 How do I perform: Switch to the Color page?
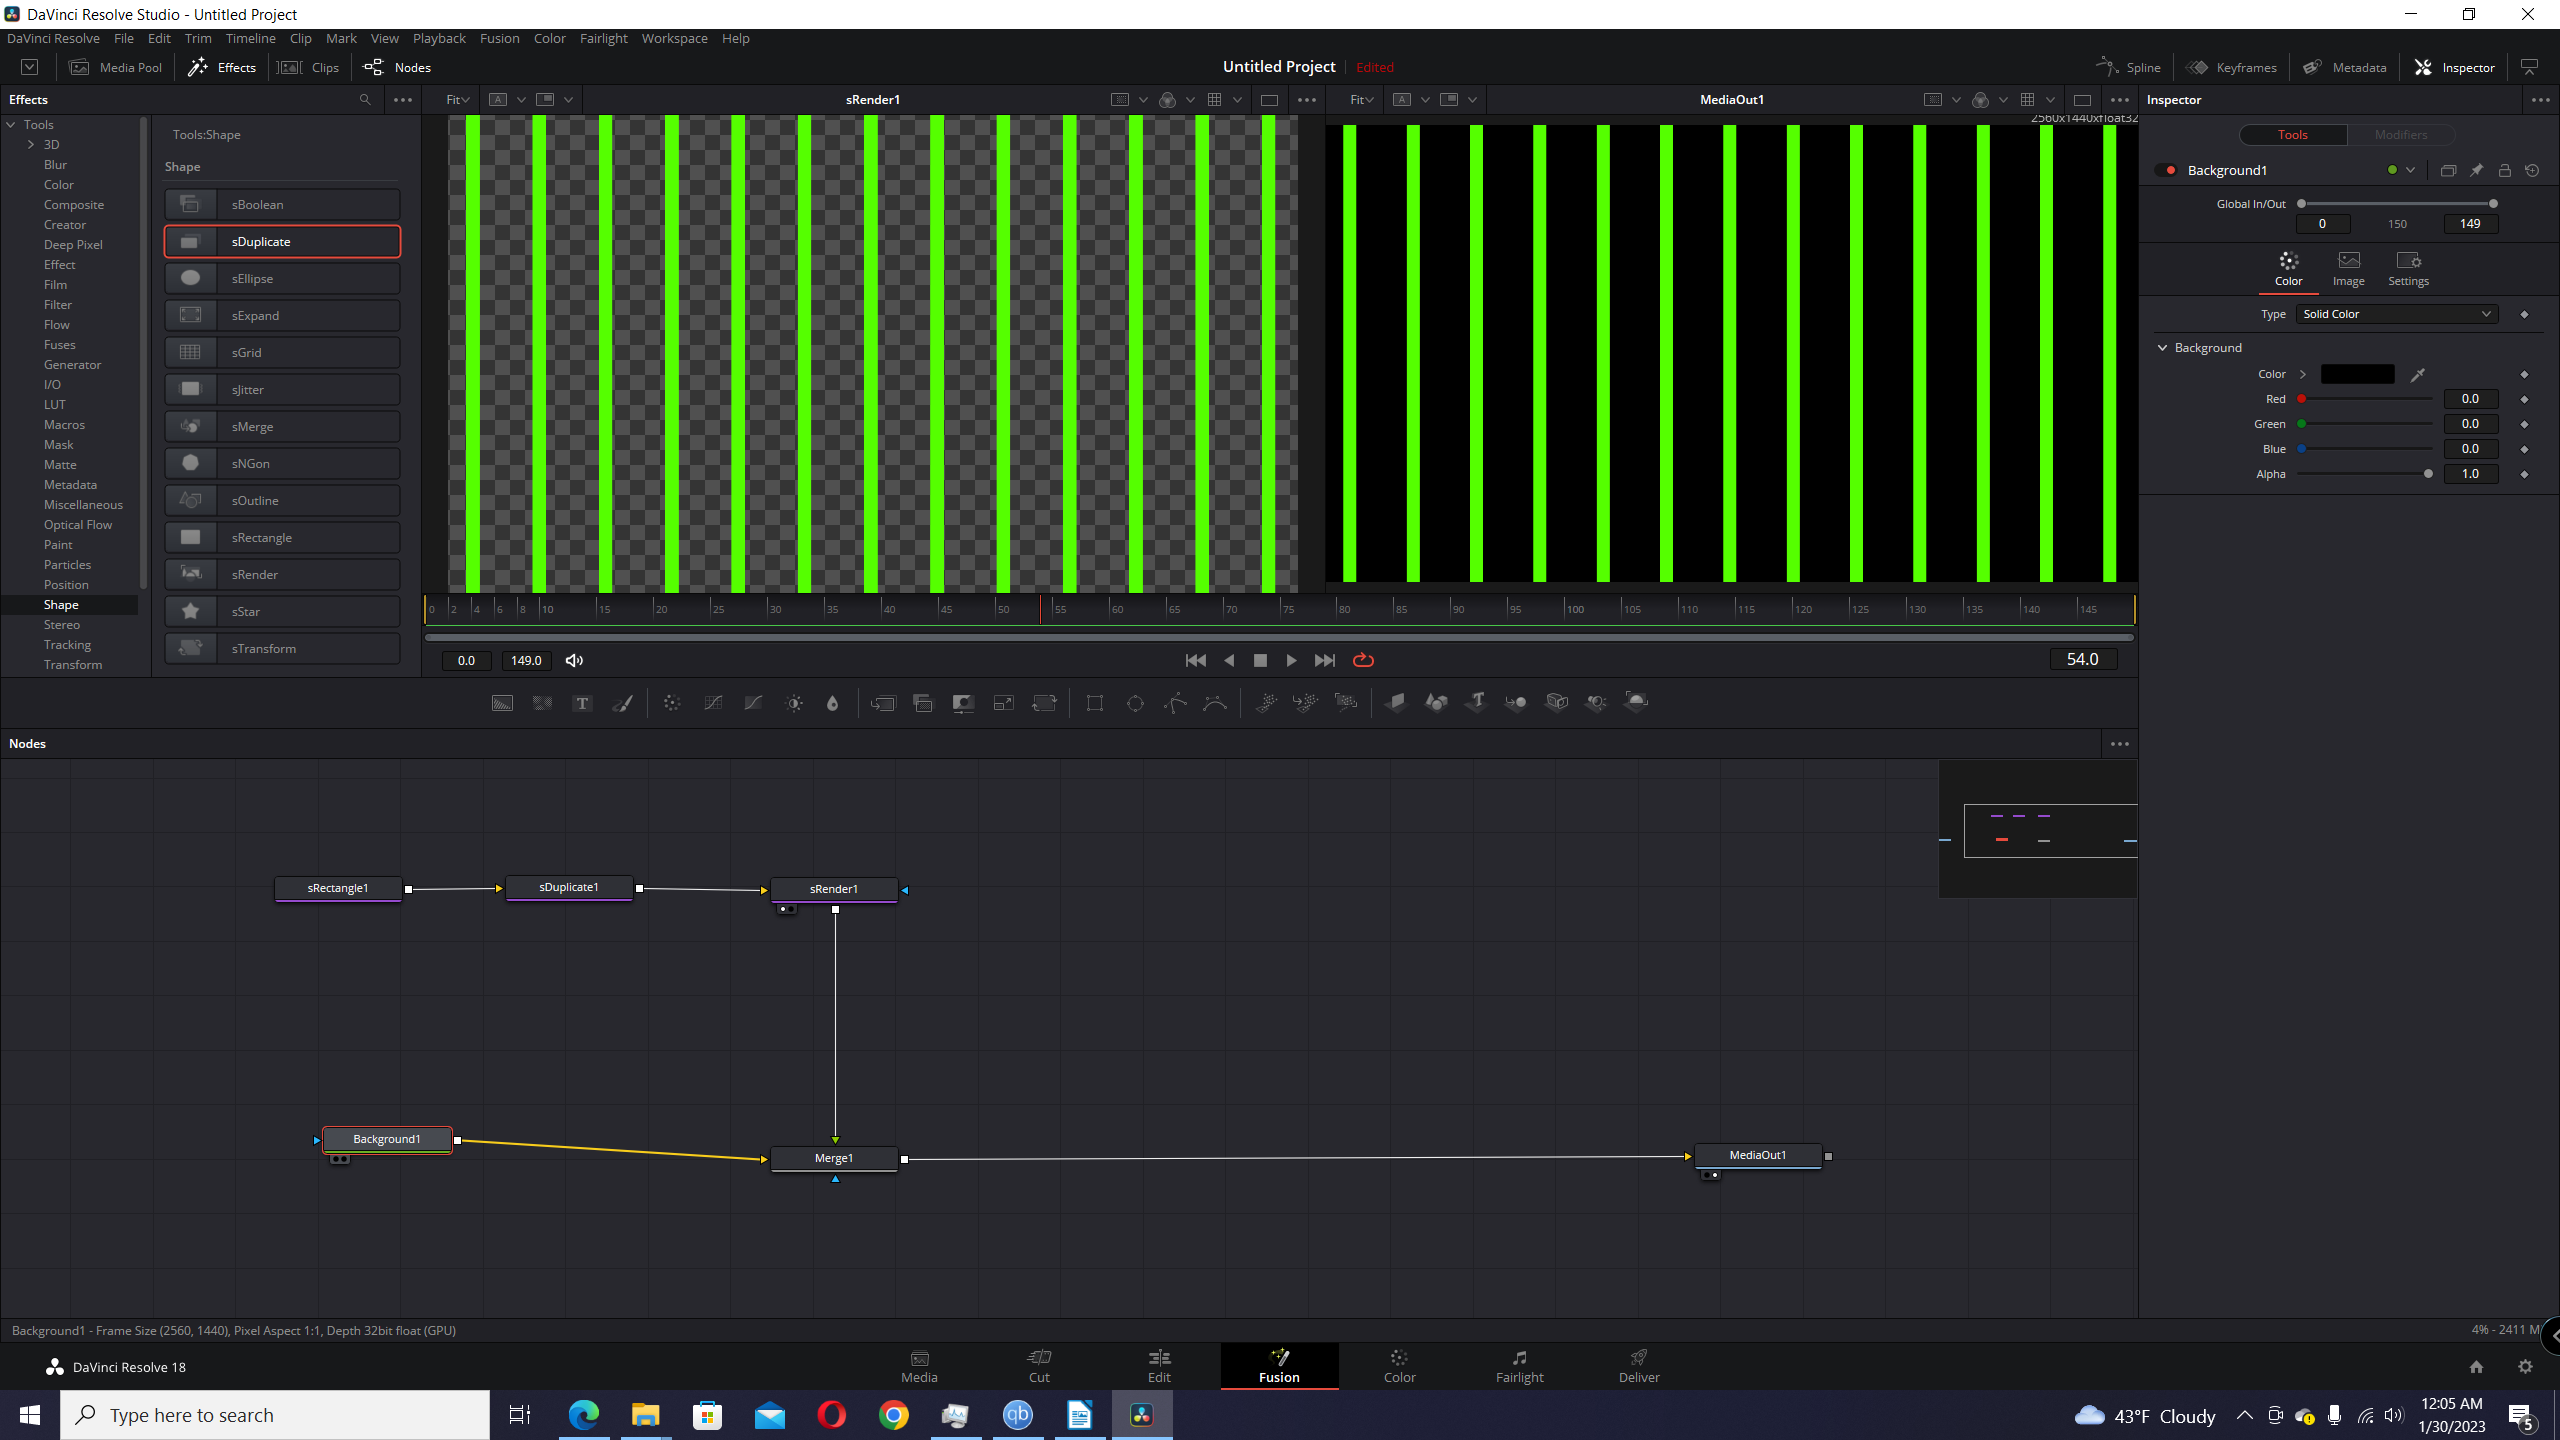tap(1399, 1365)
